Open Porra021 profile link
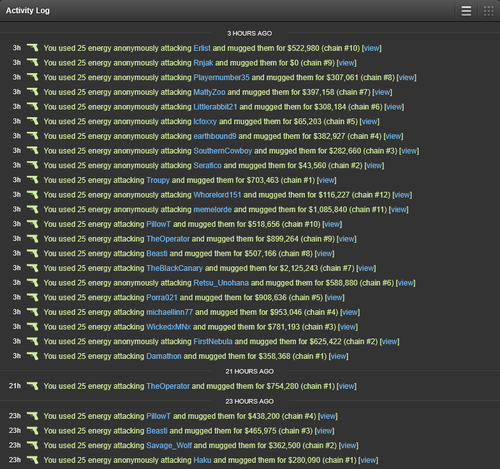This screenshot has height=469, width=500. click(162, 298)
